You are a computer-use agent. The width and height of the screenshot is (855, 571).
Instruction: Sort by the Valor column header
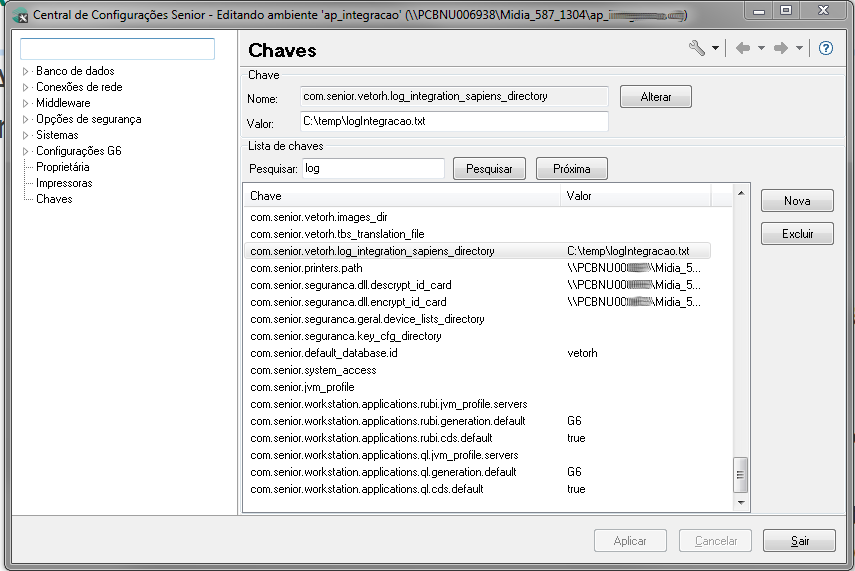635,196
